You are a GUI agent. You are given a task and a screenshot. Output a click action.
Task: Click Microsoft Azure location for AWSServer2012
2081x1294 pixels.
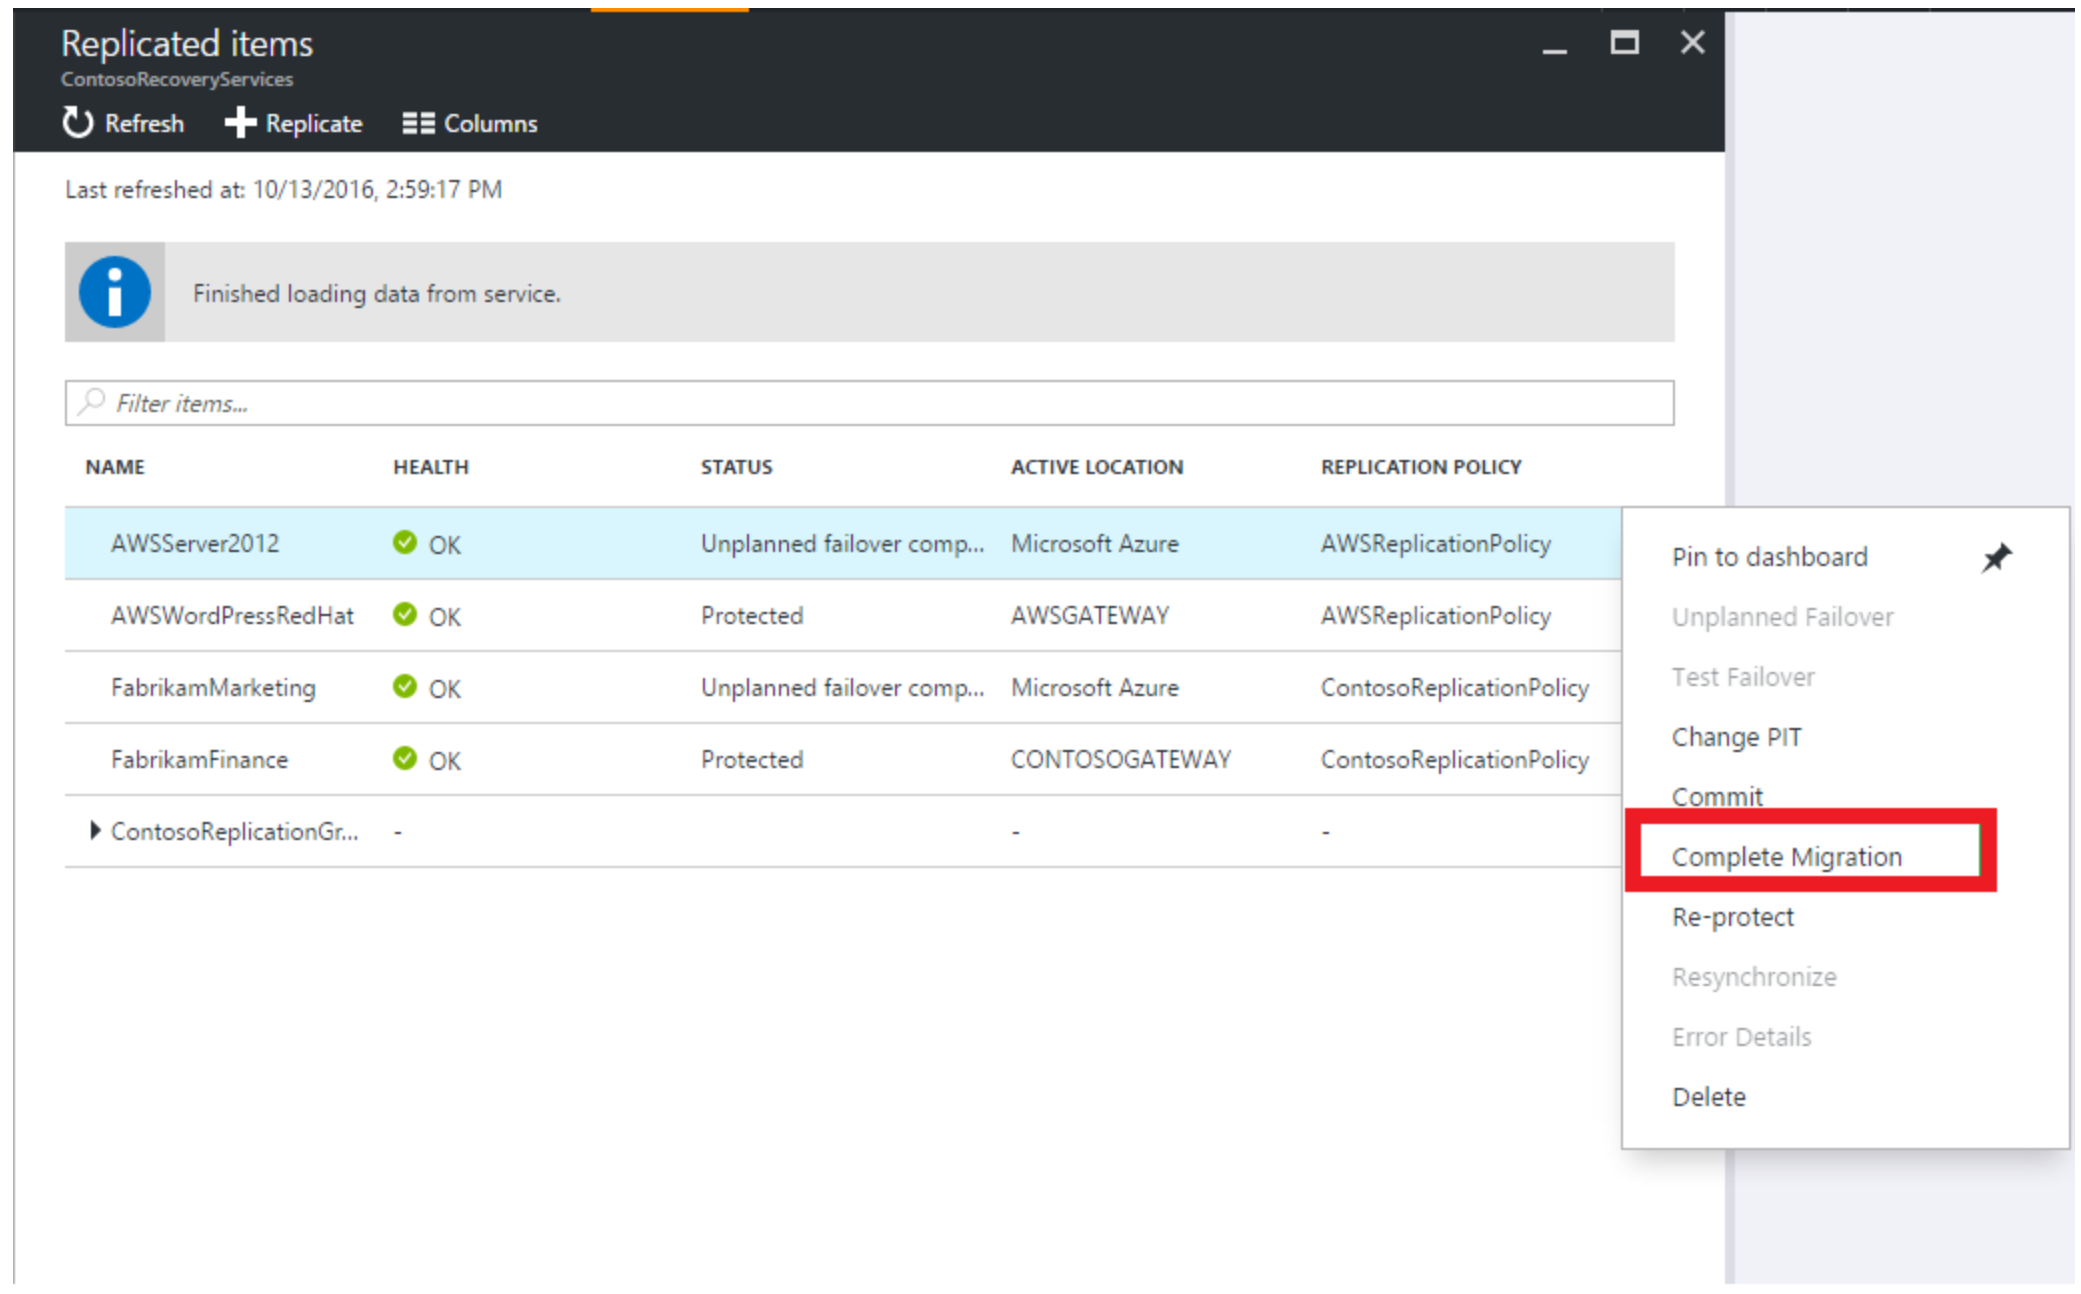tap(1095, 543)
